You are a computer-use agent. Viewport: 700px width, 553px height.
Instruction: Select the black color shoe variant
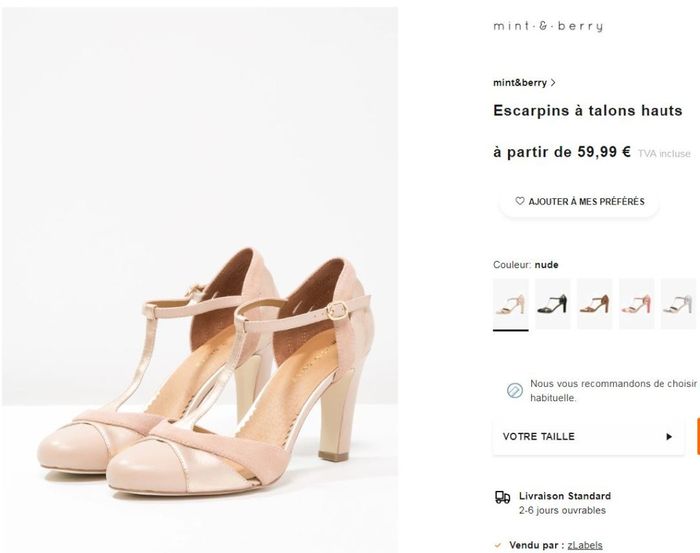tap(552, 304)
